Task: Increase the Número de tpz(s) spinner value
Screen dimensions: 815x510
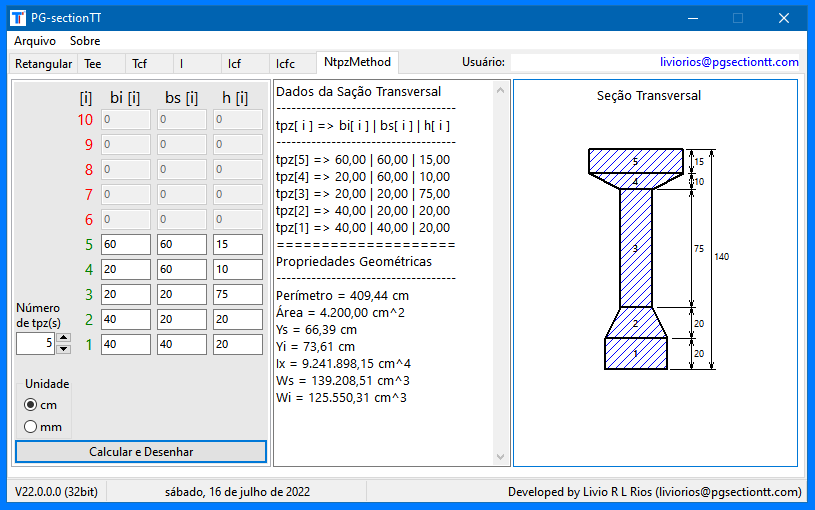Action: pos(64,338)
